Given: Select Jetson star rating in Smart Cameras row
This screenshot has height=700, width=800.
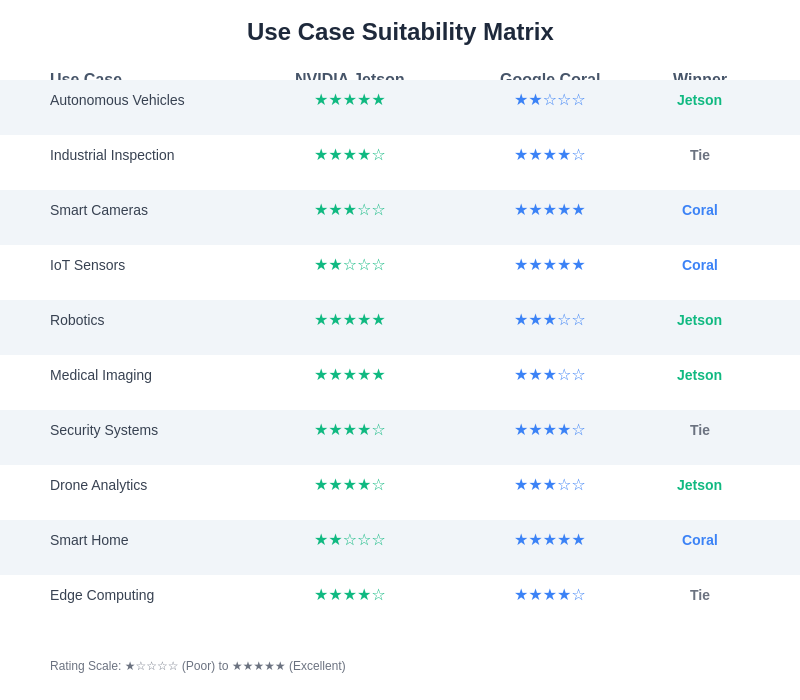Looking at the screenshot, I should 349,210.
